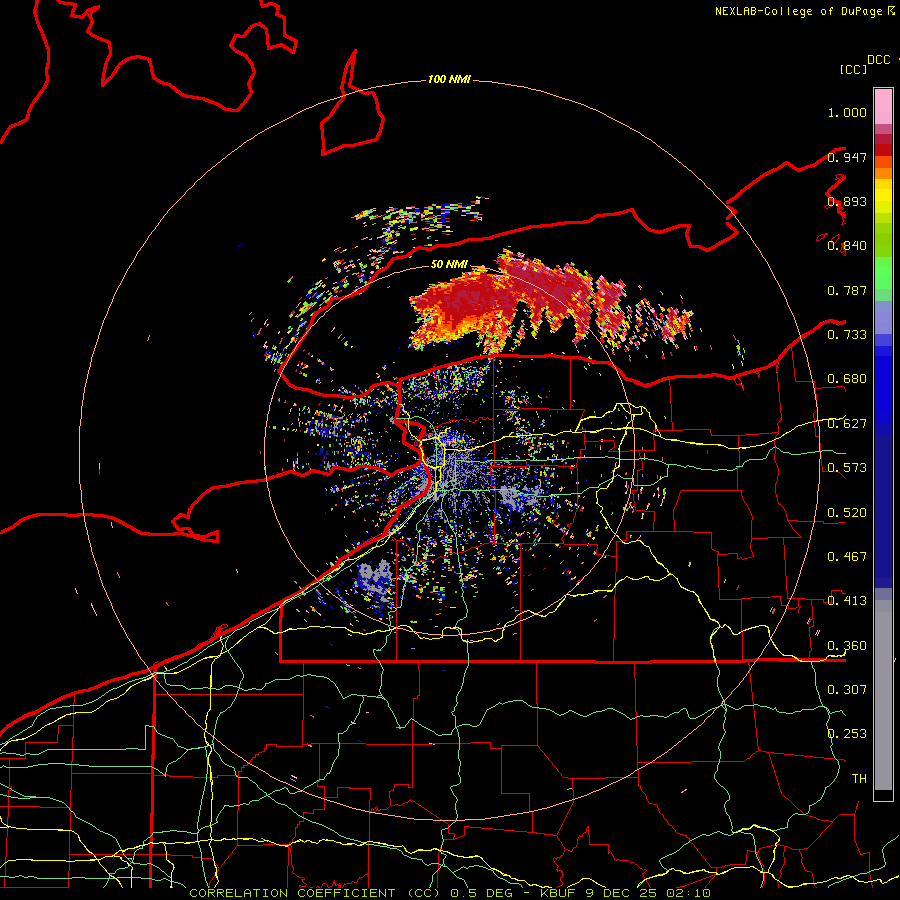Click the [CC] unit label

853,69
